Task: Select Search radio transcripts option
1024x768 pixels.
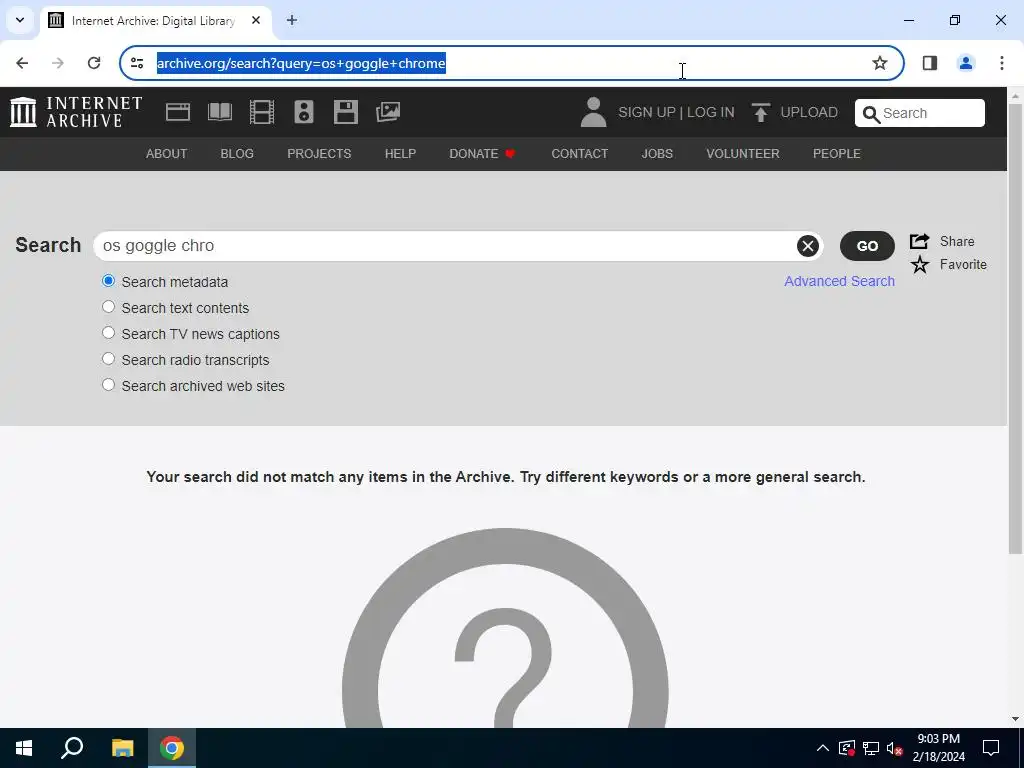Action: (x=108, y=359)
